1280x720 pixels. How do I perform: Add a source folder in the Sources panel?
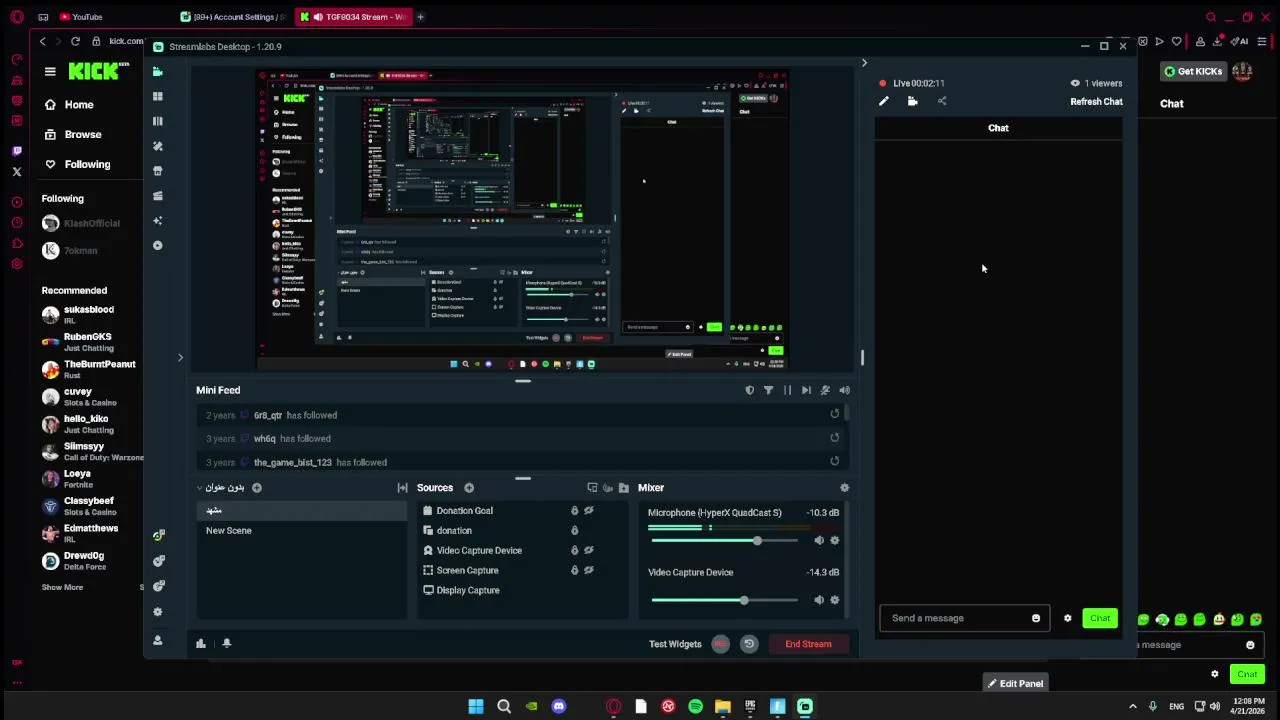(624, 488)
